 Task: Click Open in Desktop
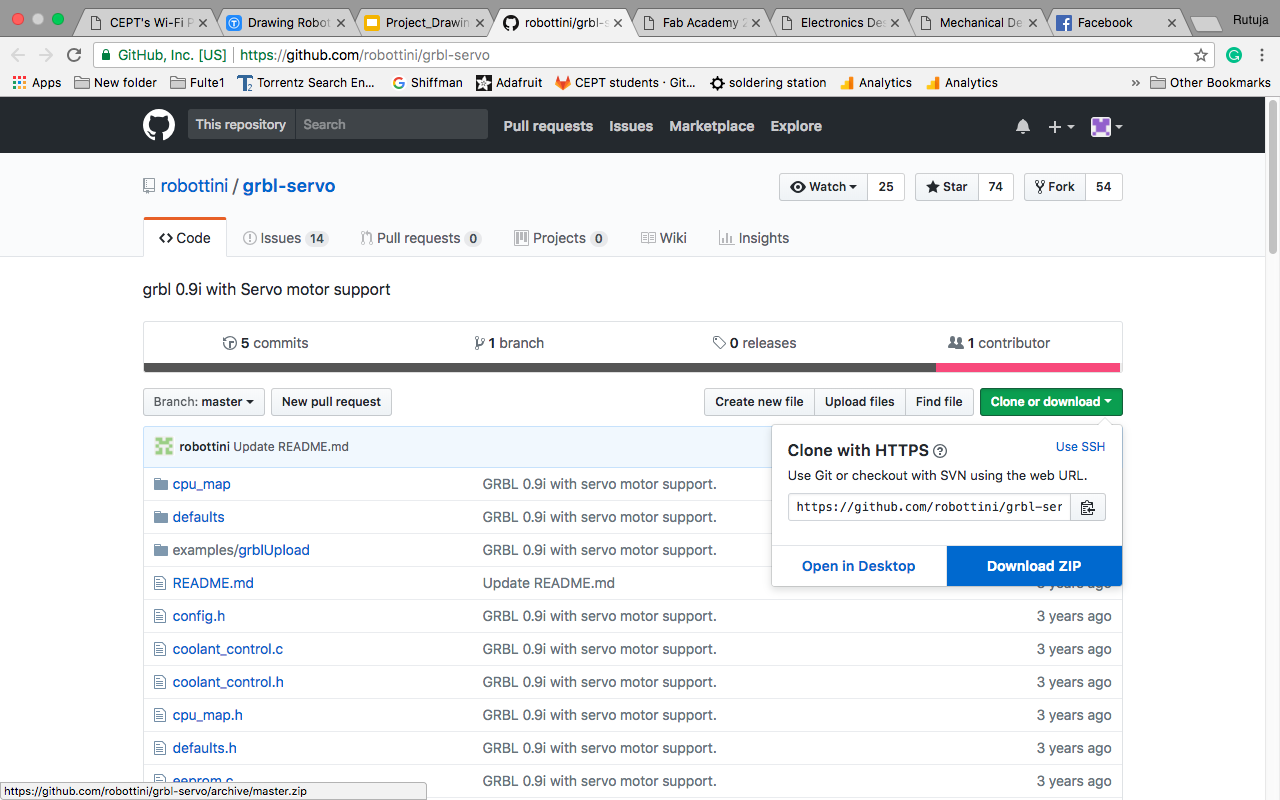tap(859, 566)
